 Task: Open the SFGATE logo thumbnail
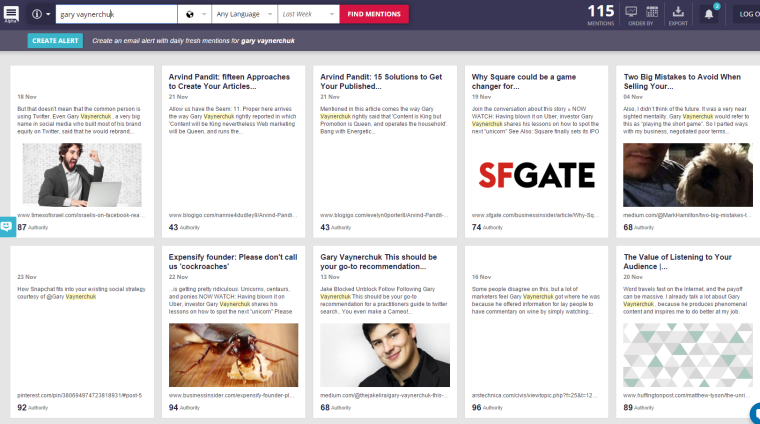point(537,175)
